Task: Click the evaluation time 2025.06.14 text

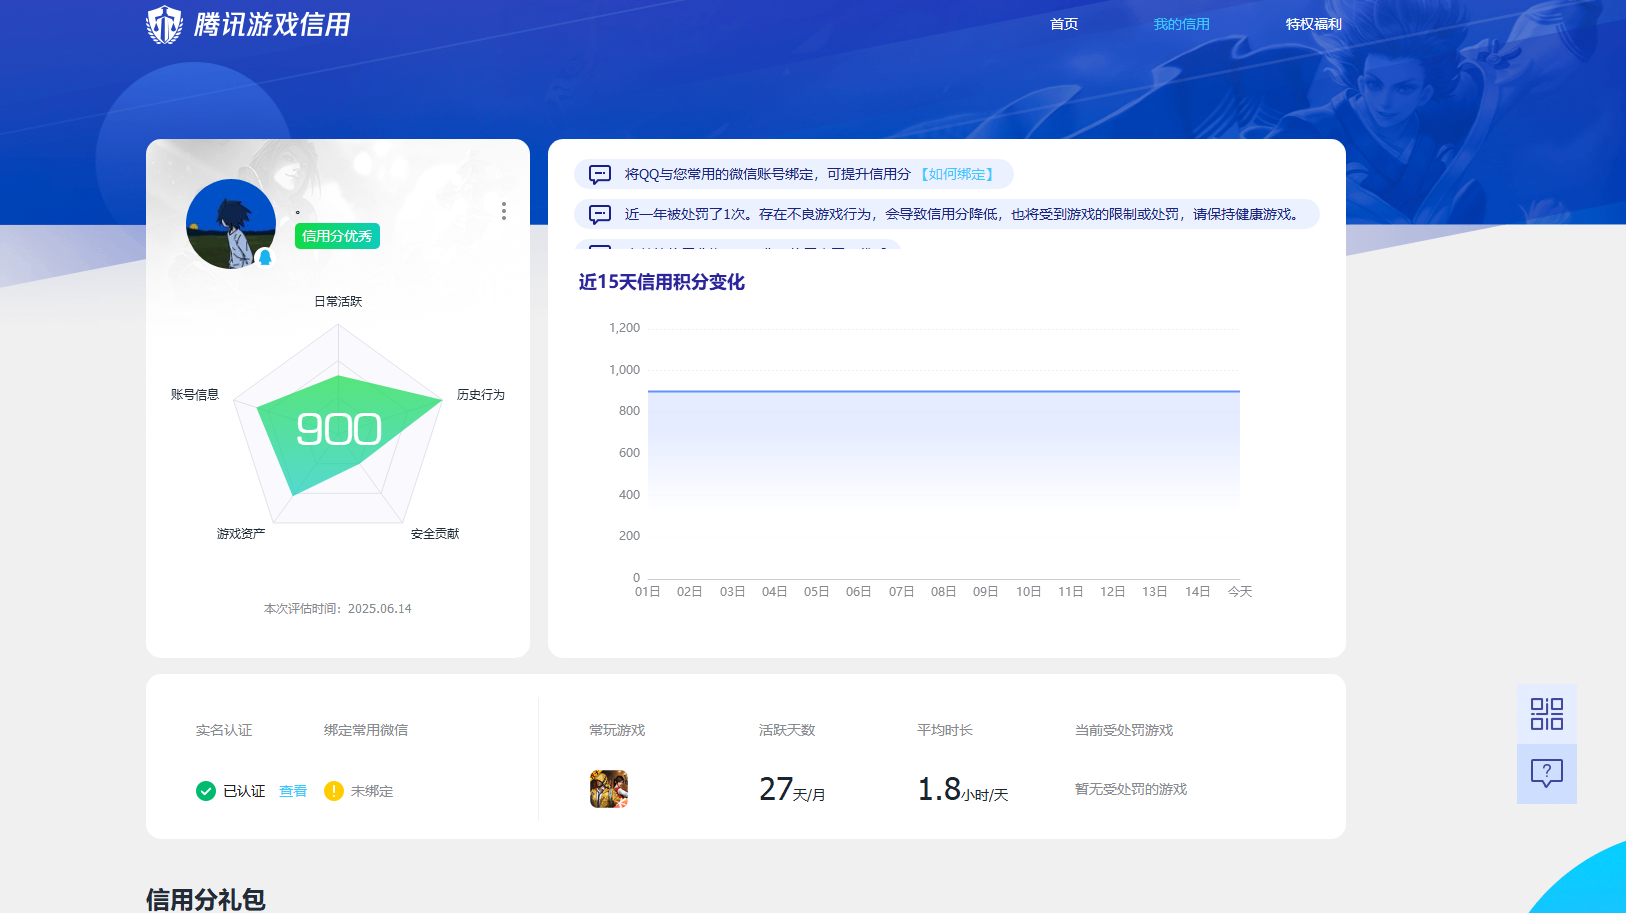Action: point(338,608)
